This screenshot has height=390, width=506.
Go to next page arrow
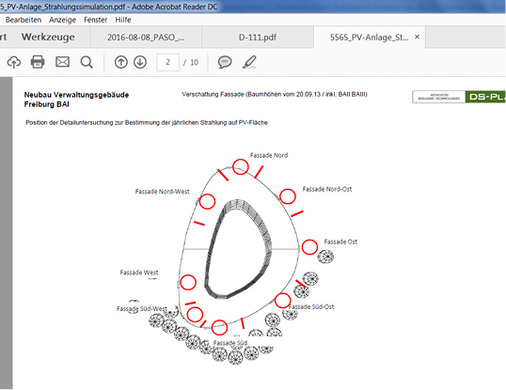pyautogui.click(x=140, y=62)
